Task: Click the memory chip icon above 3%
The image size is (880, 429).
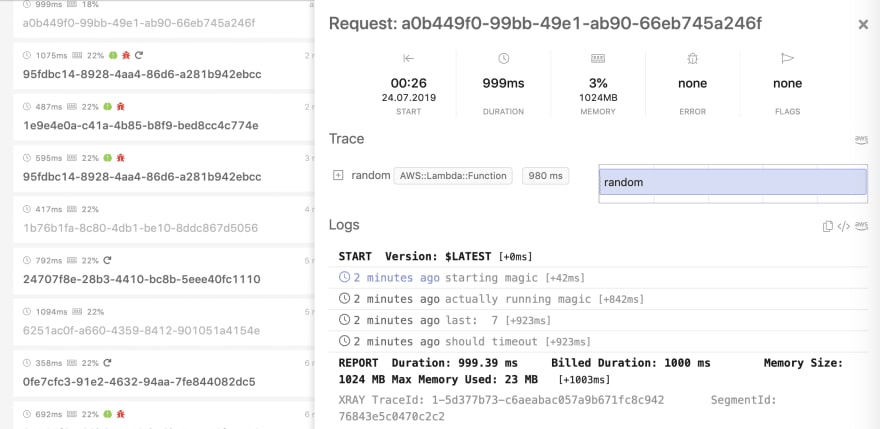Action: pyautogui.click(x=598, y=58)
